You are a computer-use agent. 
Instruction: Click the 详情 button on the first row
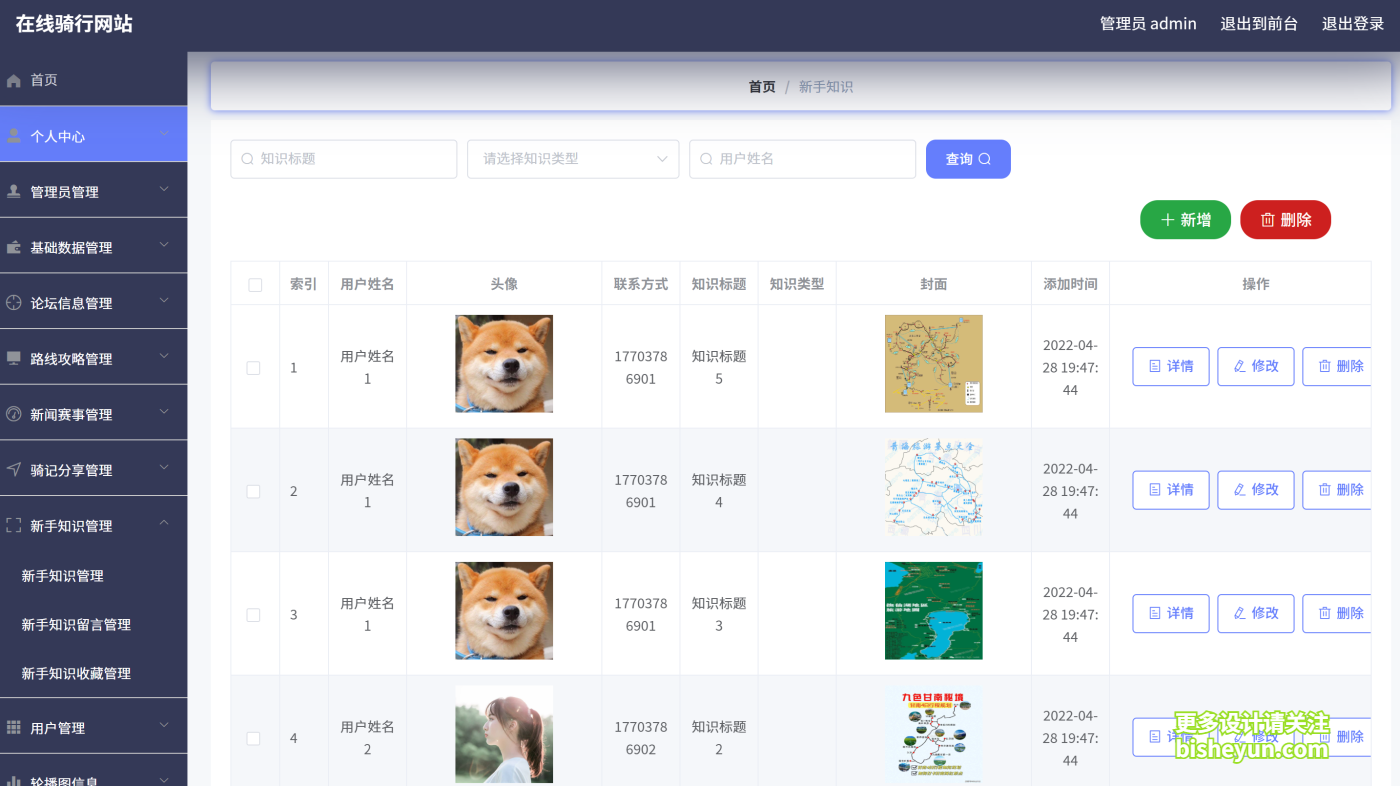(x=1170, y=366)
